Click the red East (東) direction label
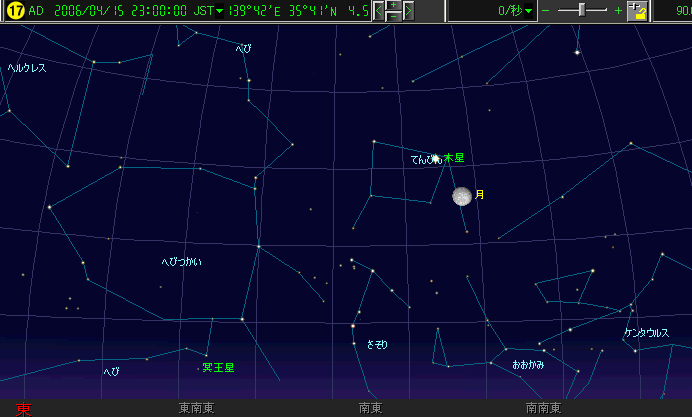 tap(23, 408)
